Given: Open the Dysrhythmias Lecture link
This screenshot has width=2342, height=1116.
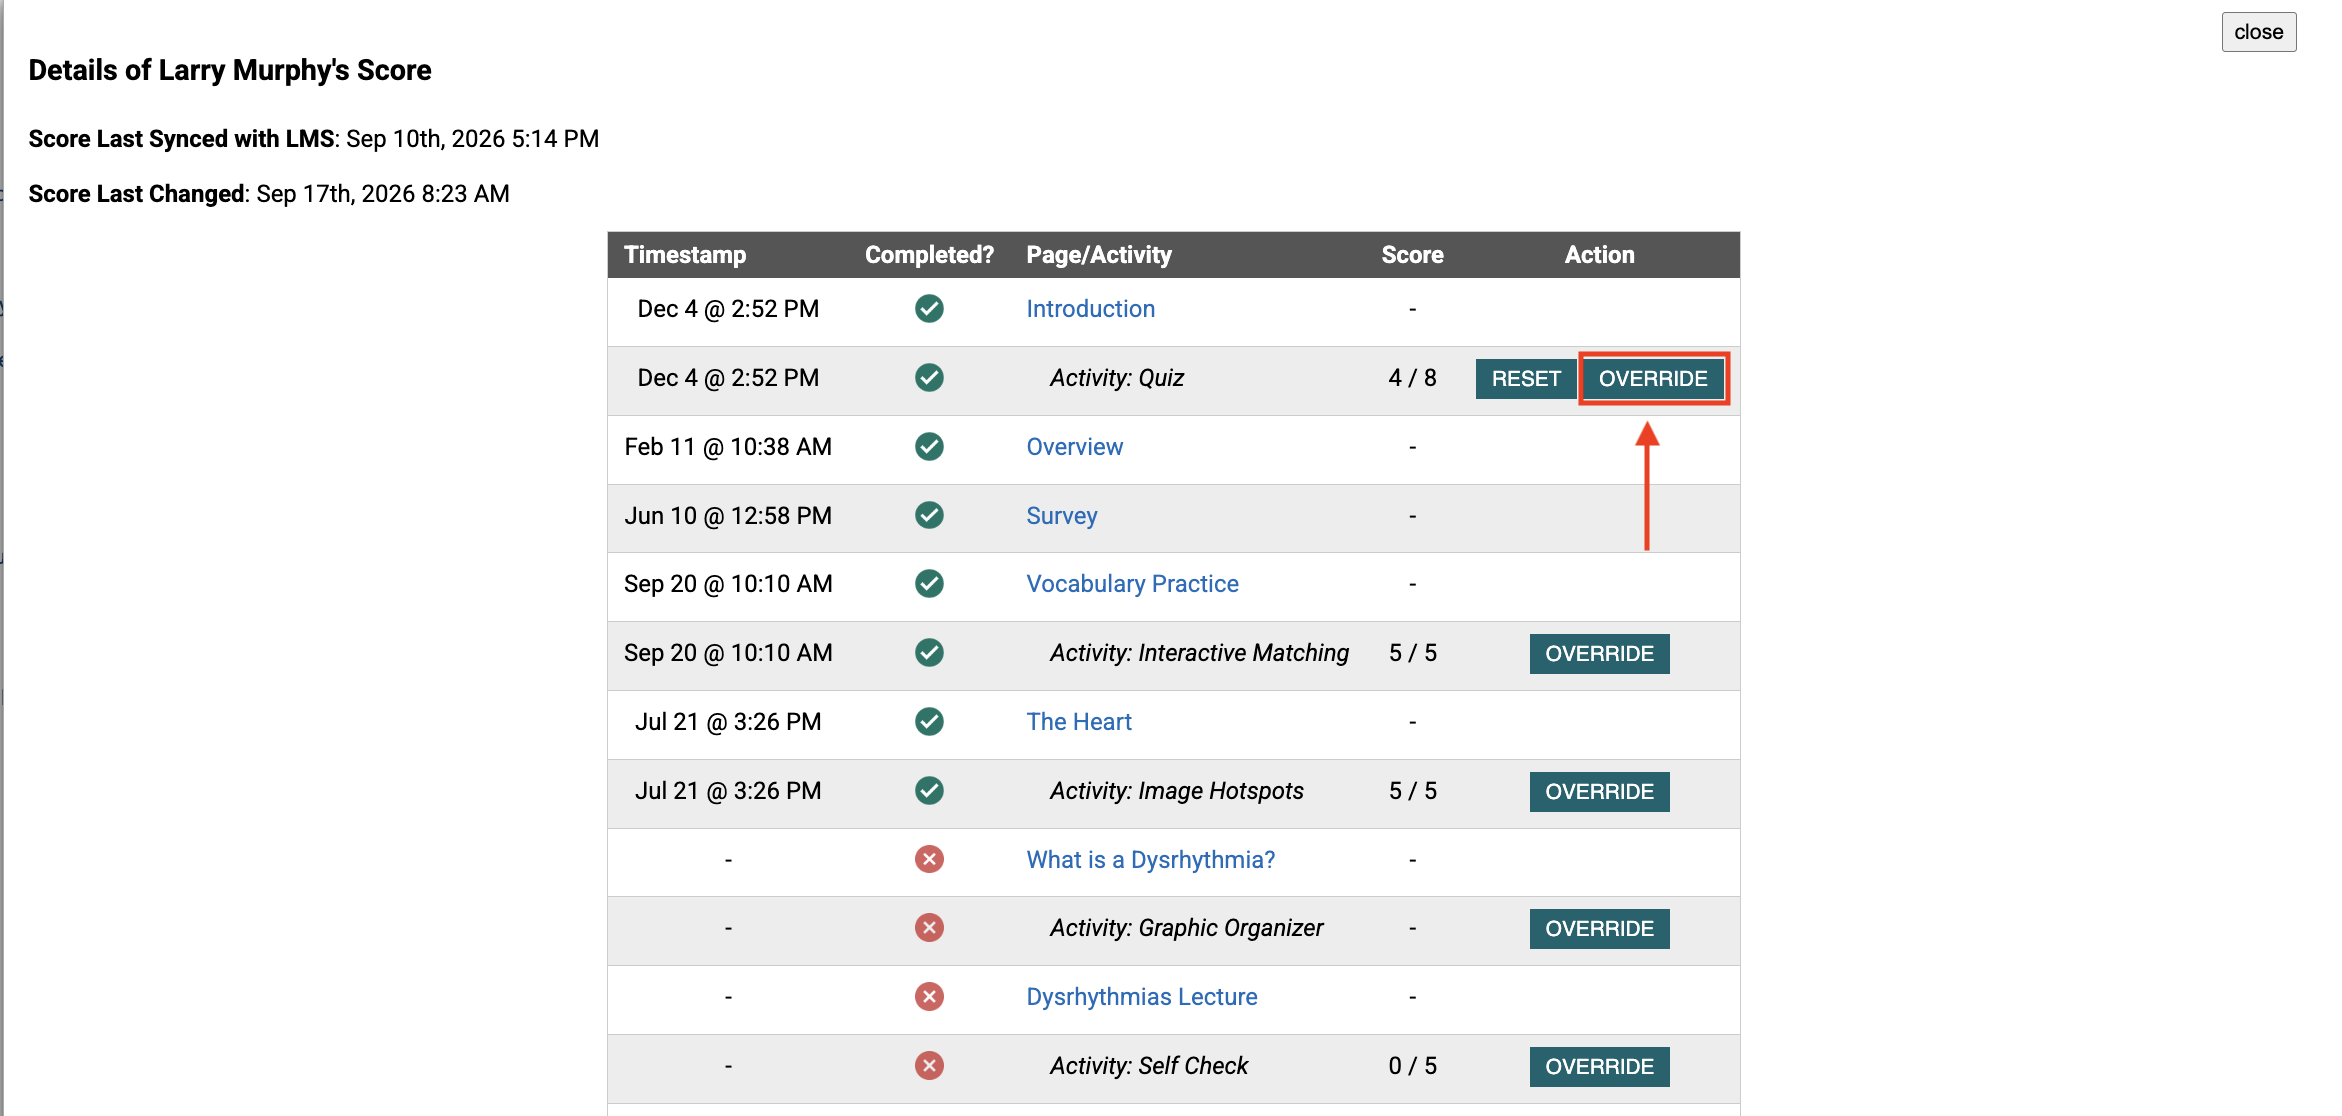Looking at the screenshot, I should pyautogui.click(x=1141, y=997).
